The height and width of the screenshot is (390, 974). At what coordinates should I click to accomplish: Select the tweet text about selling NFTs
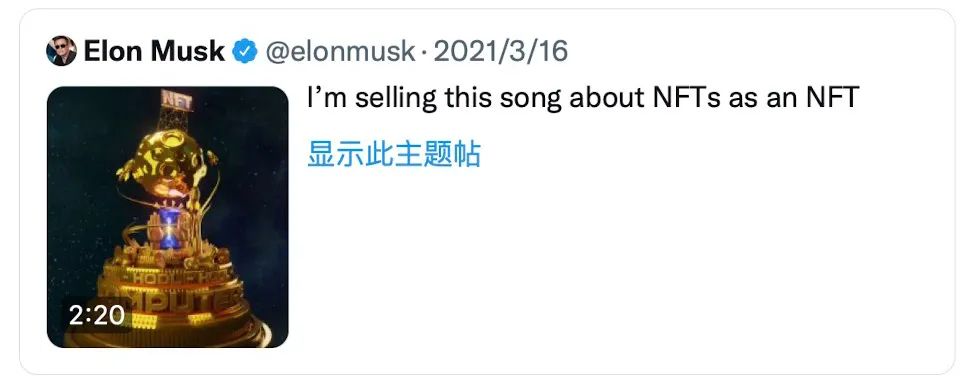pyautogui.click(x=583, y=98)
